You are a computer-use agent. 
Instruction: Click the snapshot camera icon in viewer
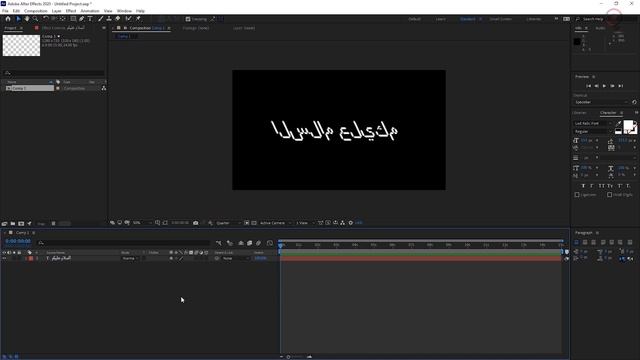(196, 223)
